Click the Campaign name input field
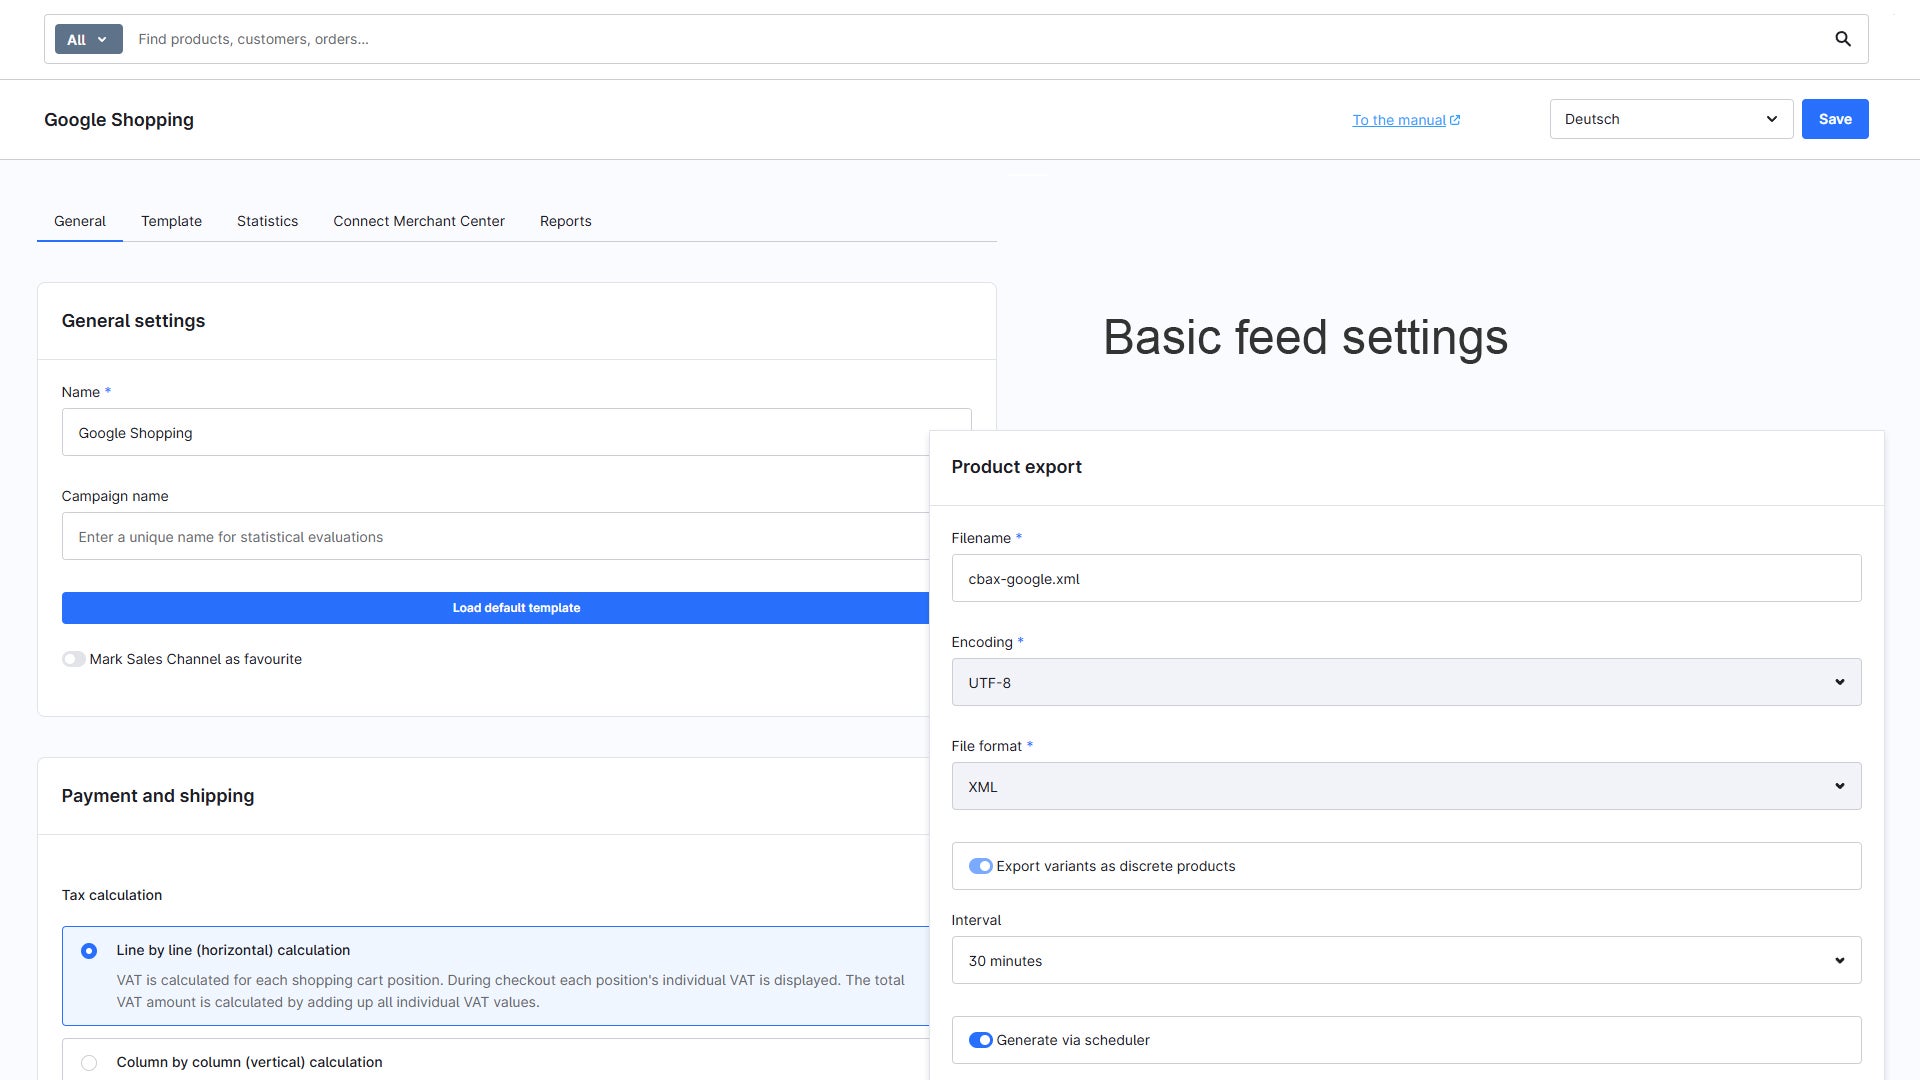The width and height of the screenshot is (1920, 1080). pyautogui.click(x=496, y=536)
